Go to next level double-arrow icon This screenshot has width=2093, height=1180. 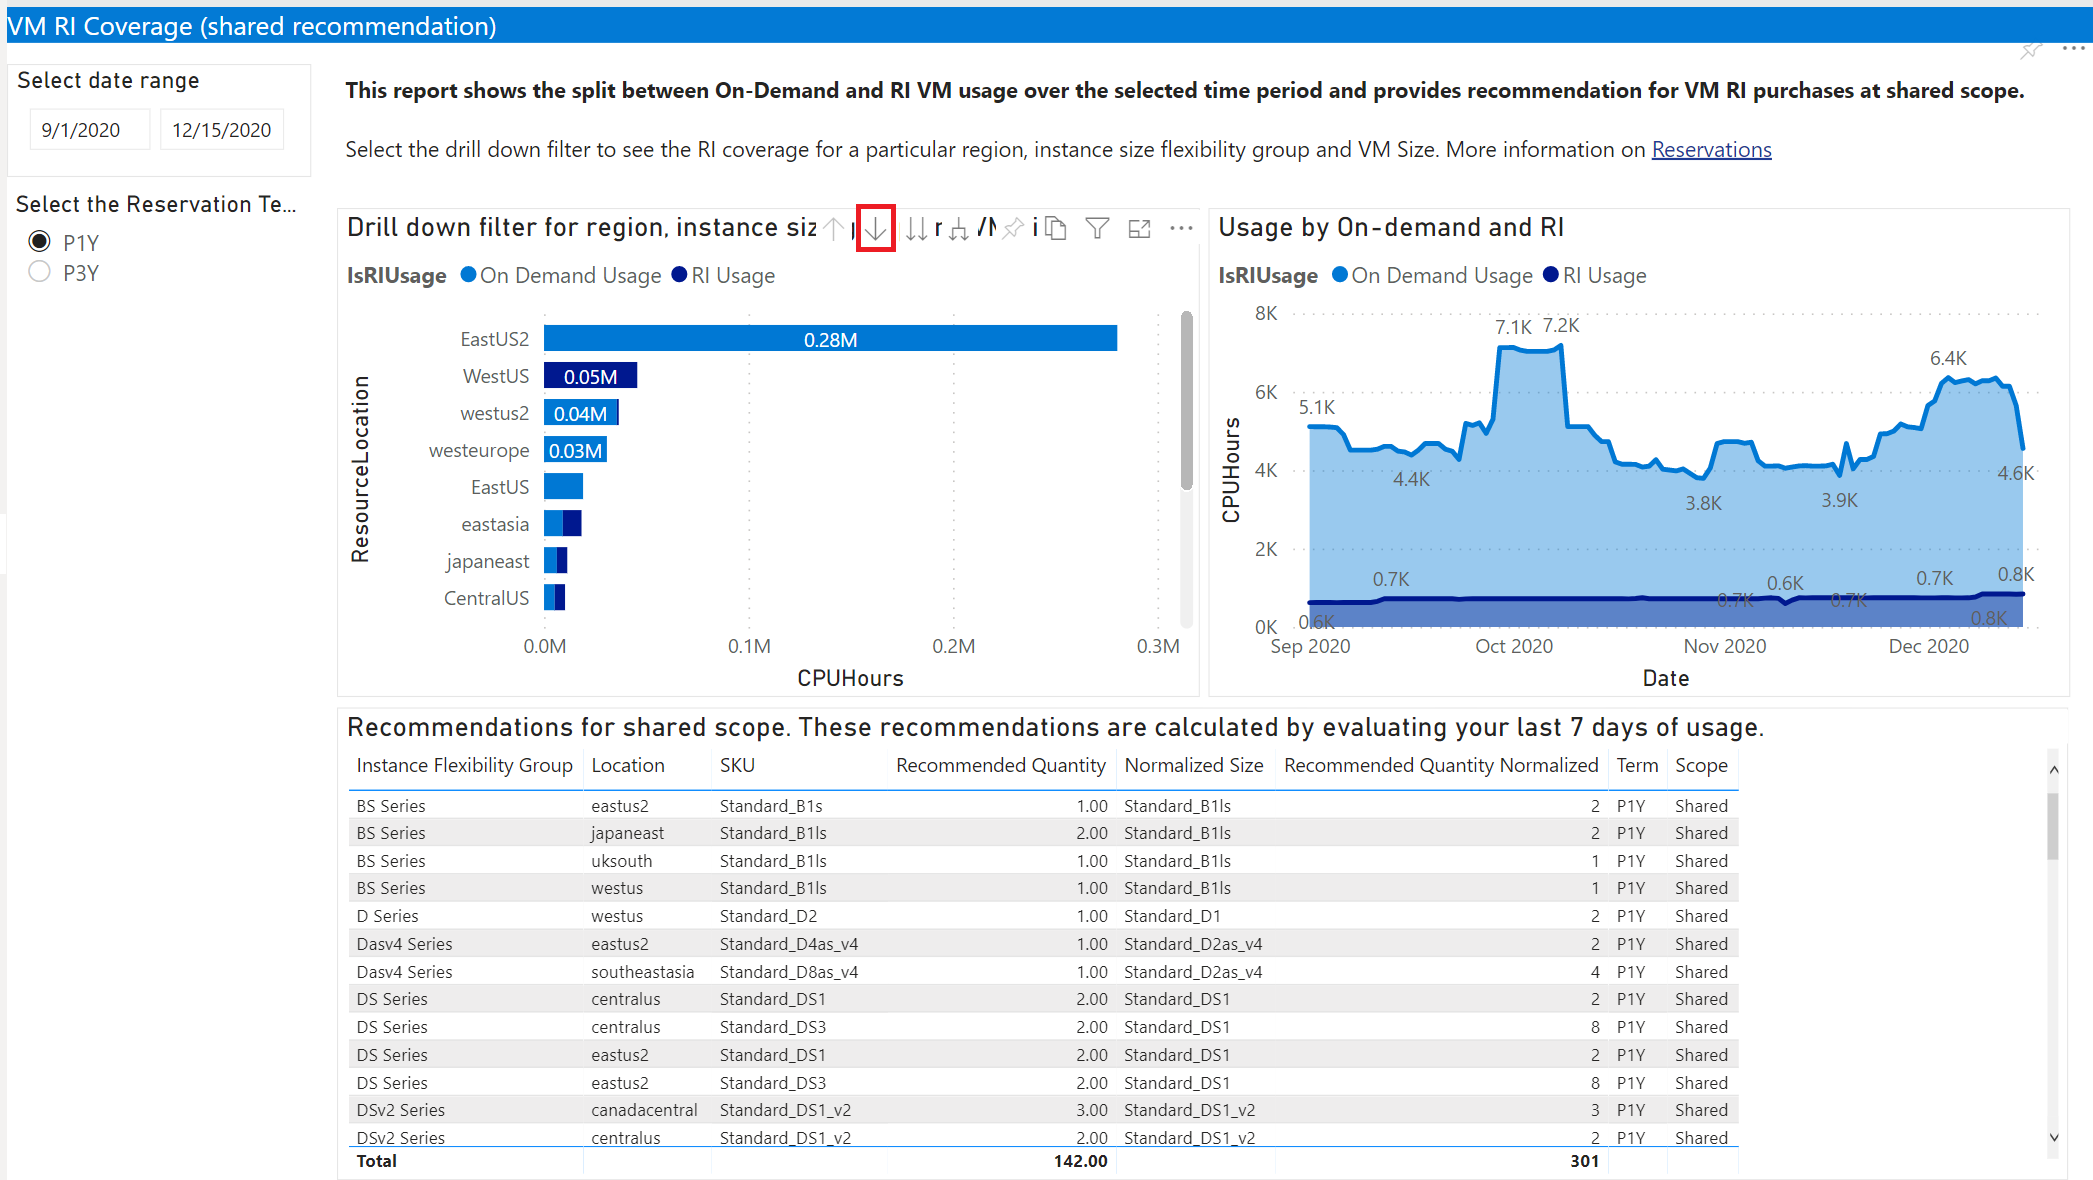tap(916, 229)
